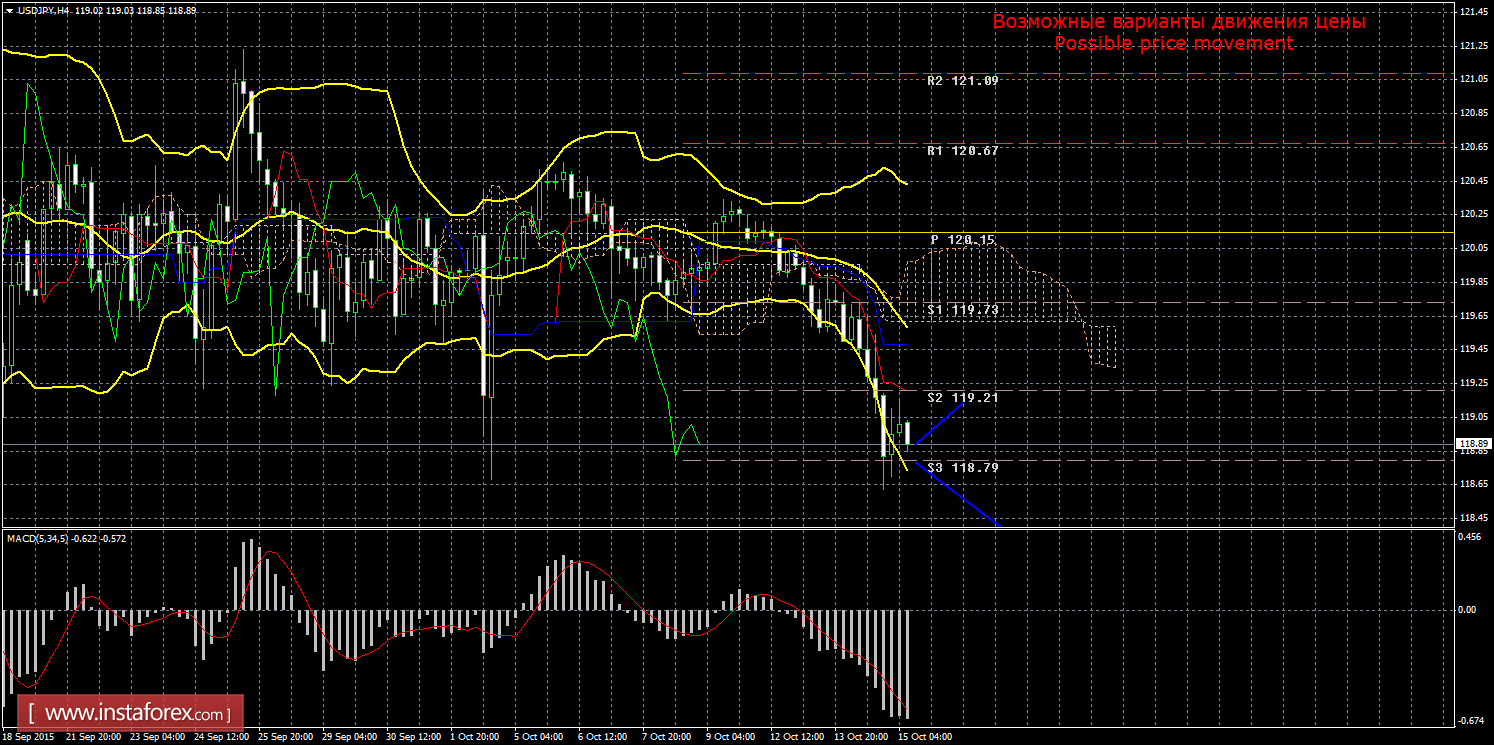The height and width of the screenshot is (745, 1494).
Task: Select the S3 118.79 support label
Action: (x=962, y=467)
